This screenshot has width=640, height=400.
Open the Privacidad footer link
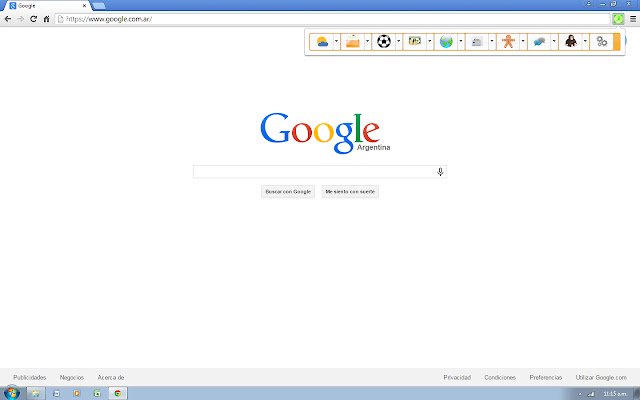pos(457,378)
